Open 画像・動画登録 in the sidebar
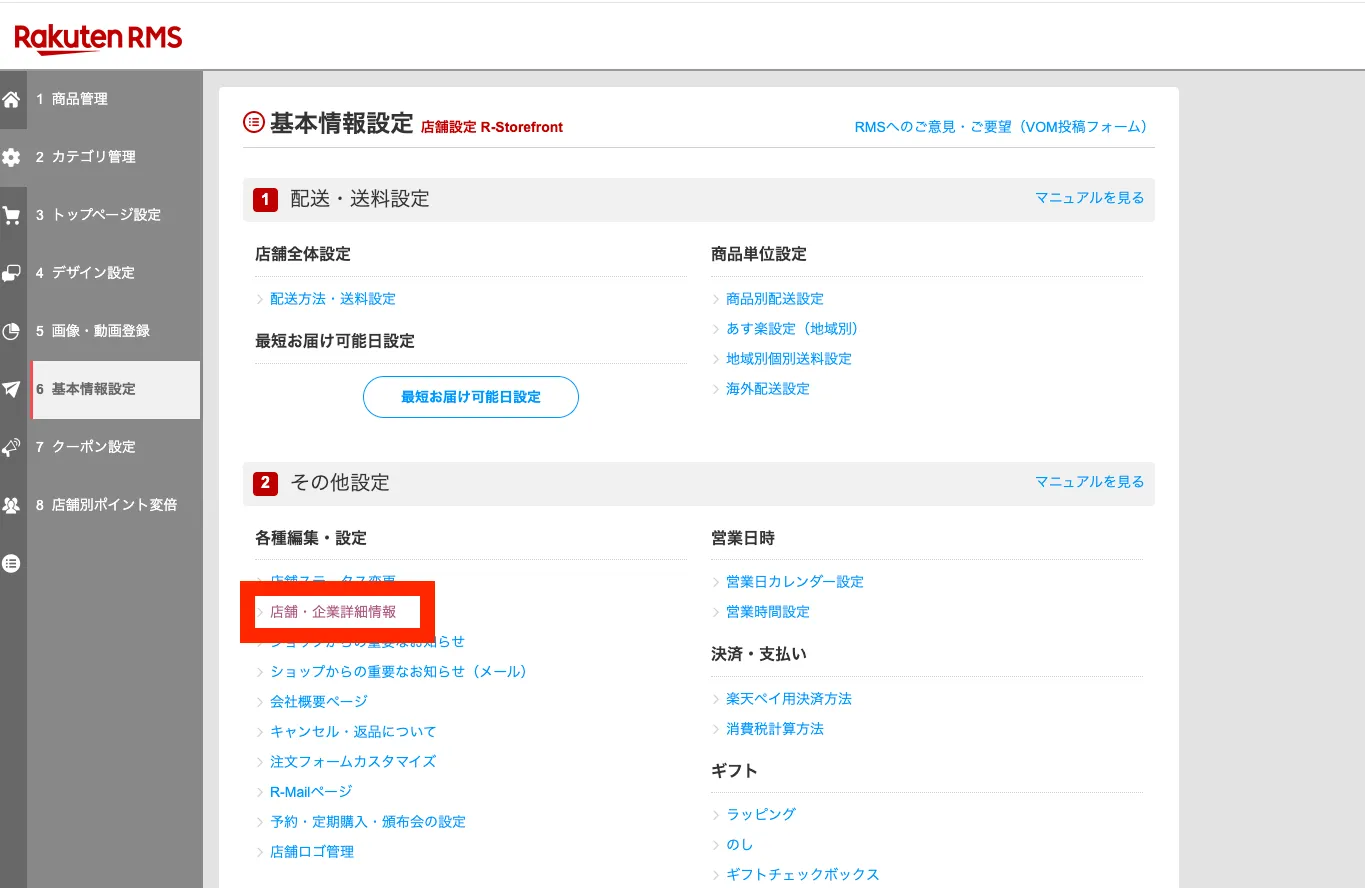This screenshot has height=888, width=1365. [x=114, y=331]
